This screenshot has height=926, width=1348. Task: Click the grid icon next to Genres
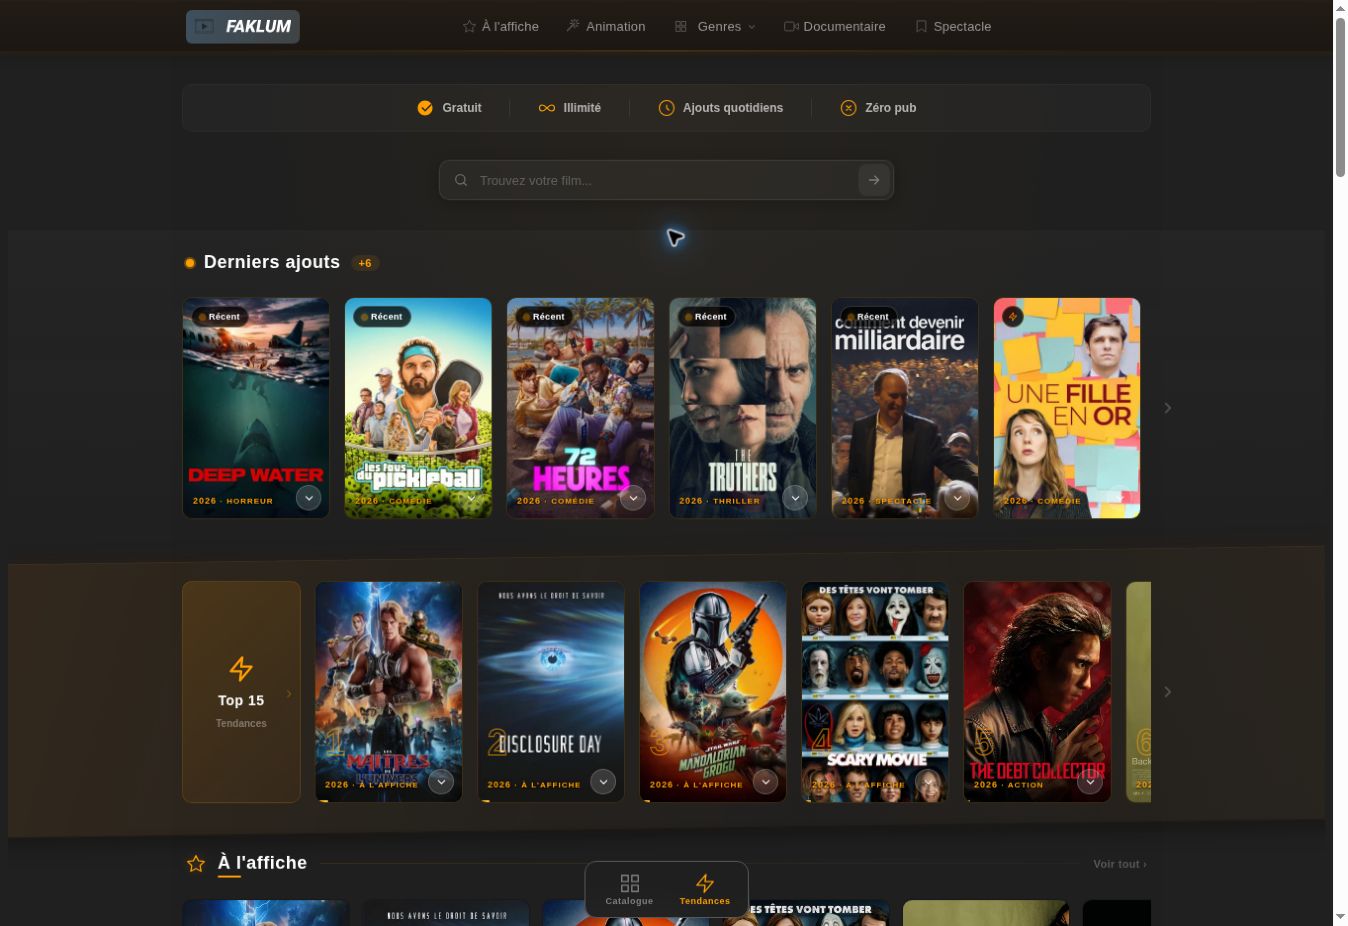click(681, 27)
